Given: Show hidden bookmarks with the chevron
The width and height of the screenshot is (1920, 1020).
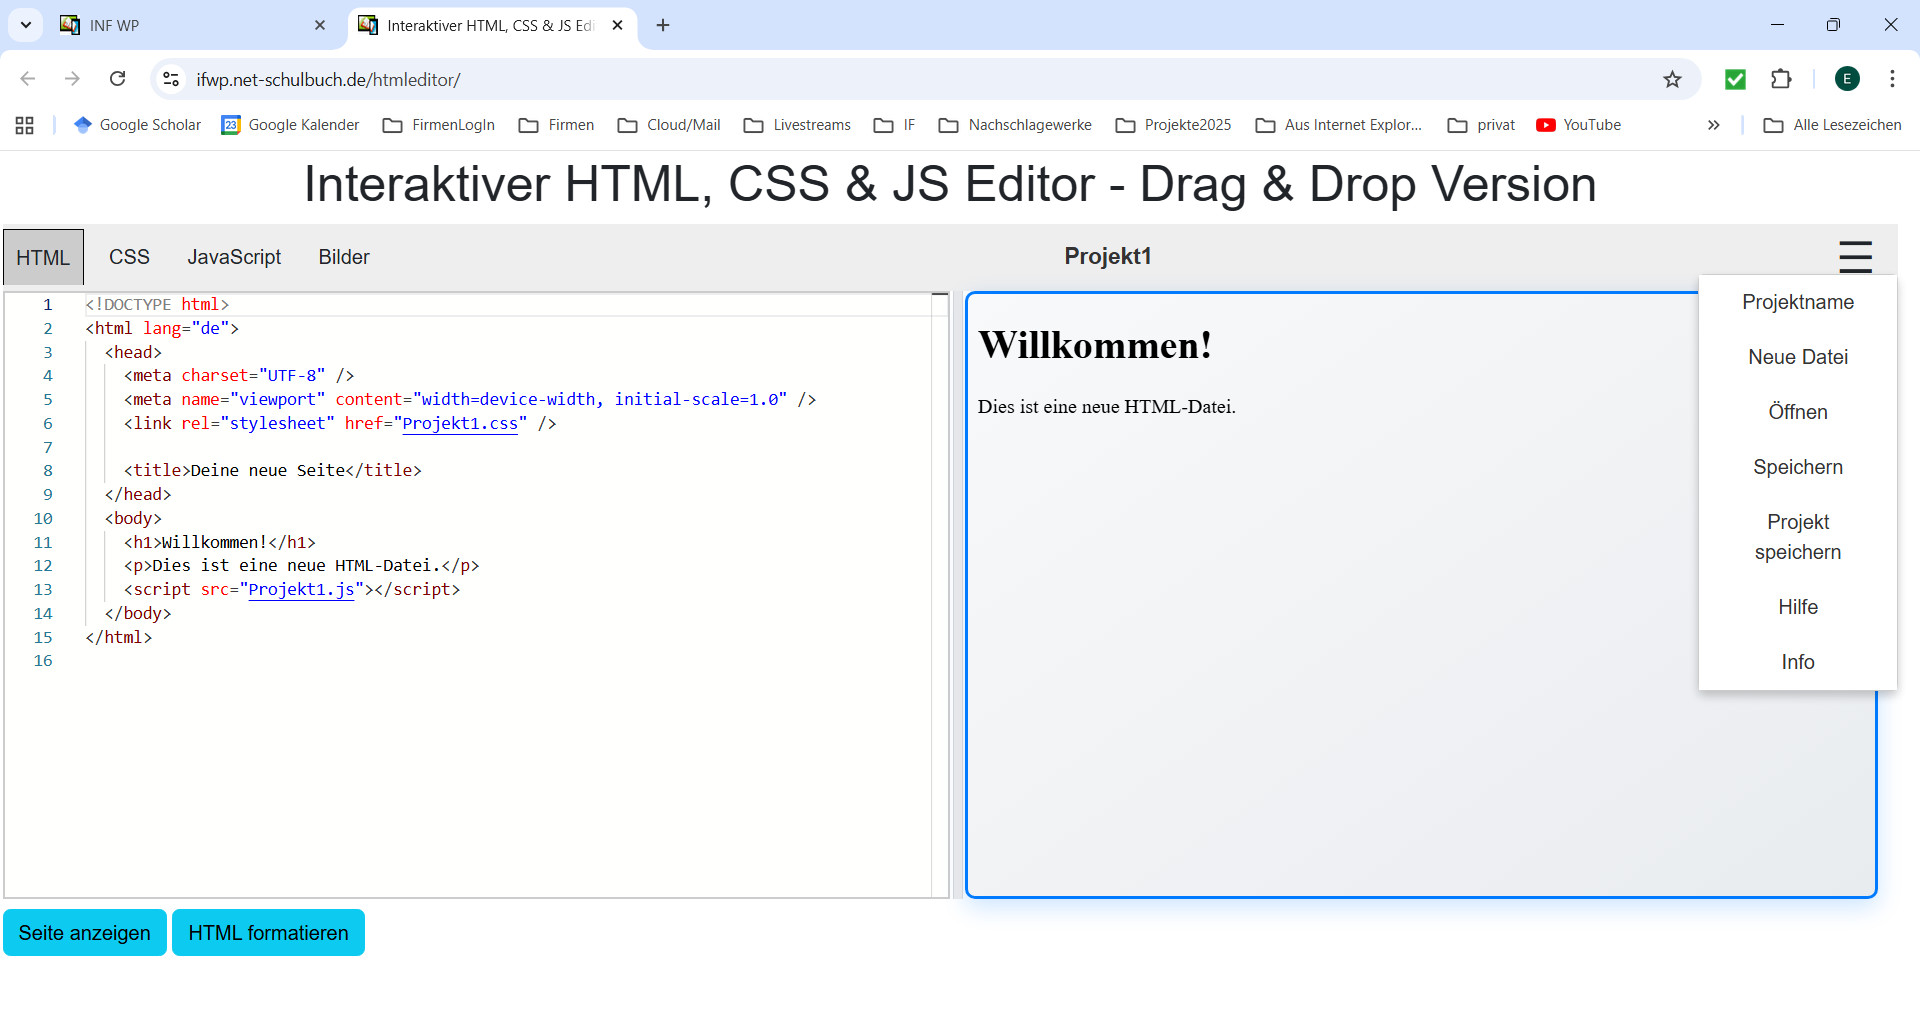Looking at the screenshot, I should [x=1713, y=125].
